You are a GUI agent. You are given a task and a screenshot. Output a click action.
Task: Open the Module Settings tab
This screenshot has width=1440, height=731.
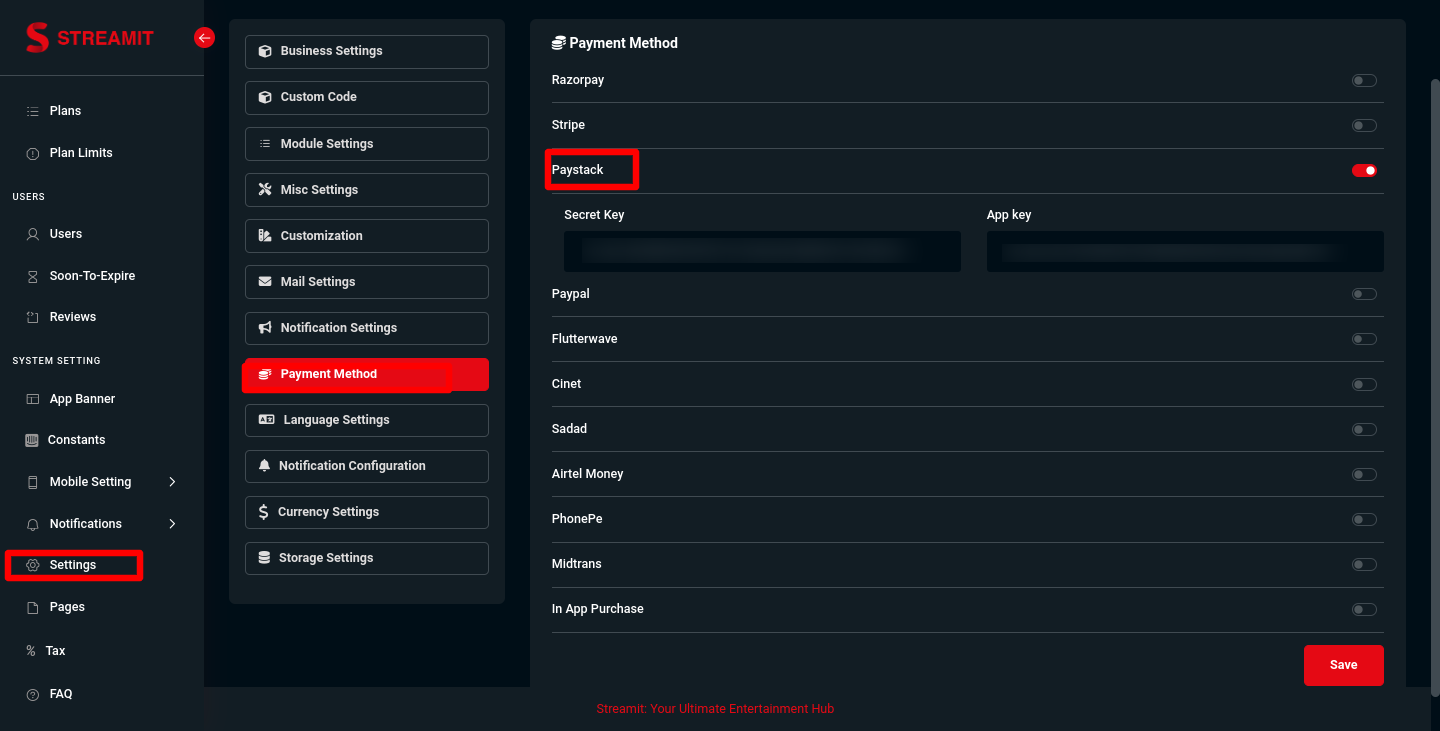(x=367, y=144)
